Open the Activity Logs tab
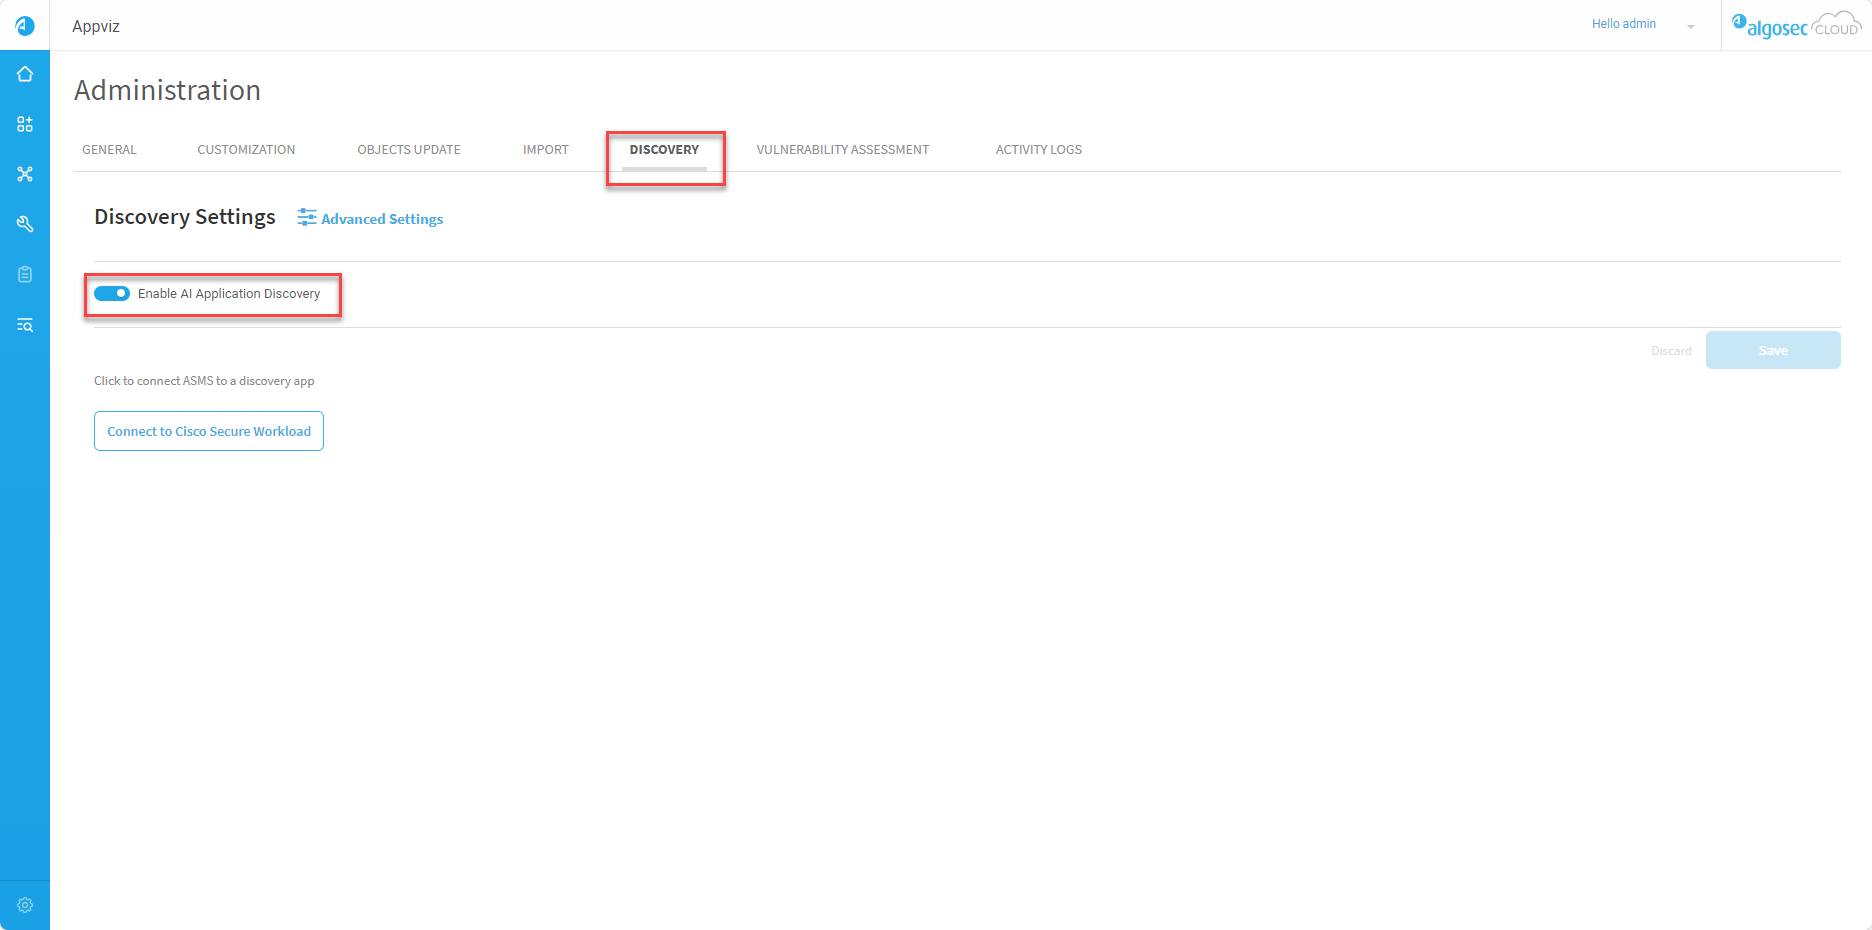Viewport: 1872px width, 930px height. pyautogui.click(x=1038, y=150)
